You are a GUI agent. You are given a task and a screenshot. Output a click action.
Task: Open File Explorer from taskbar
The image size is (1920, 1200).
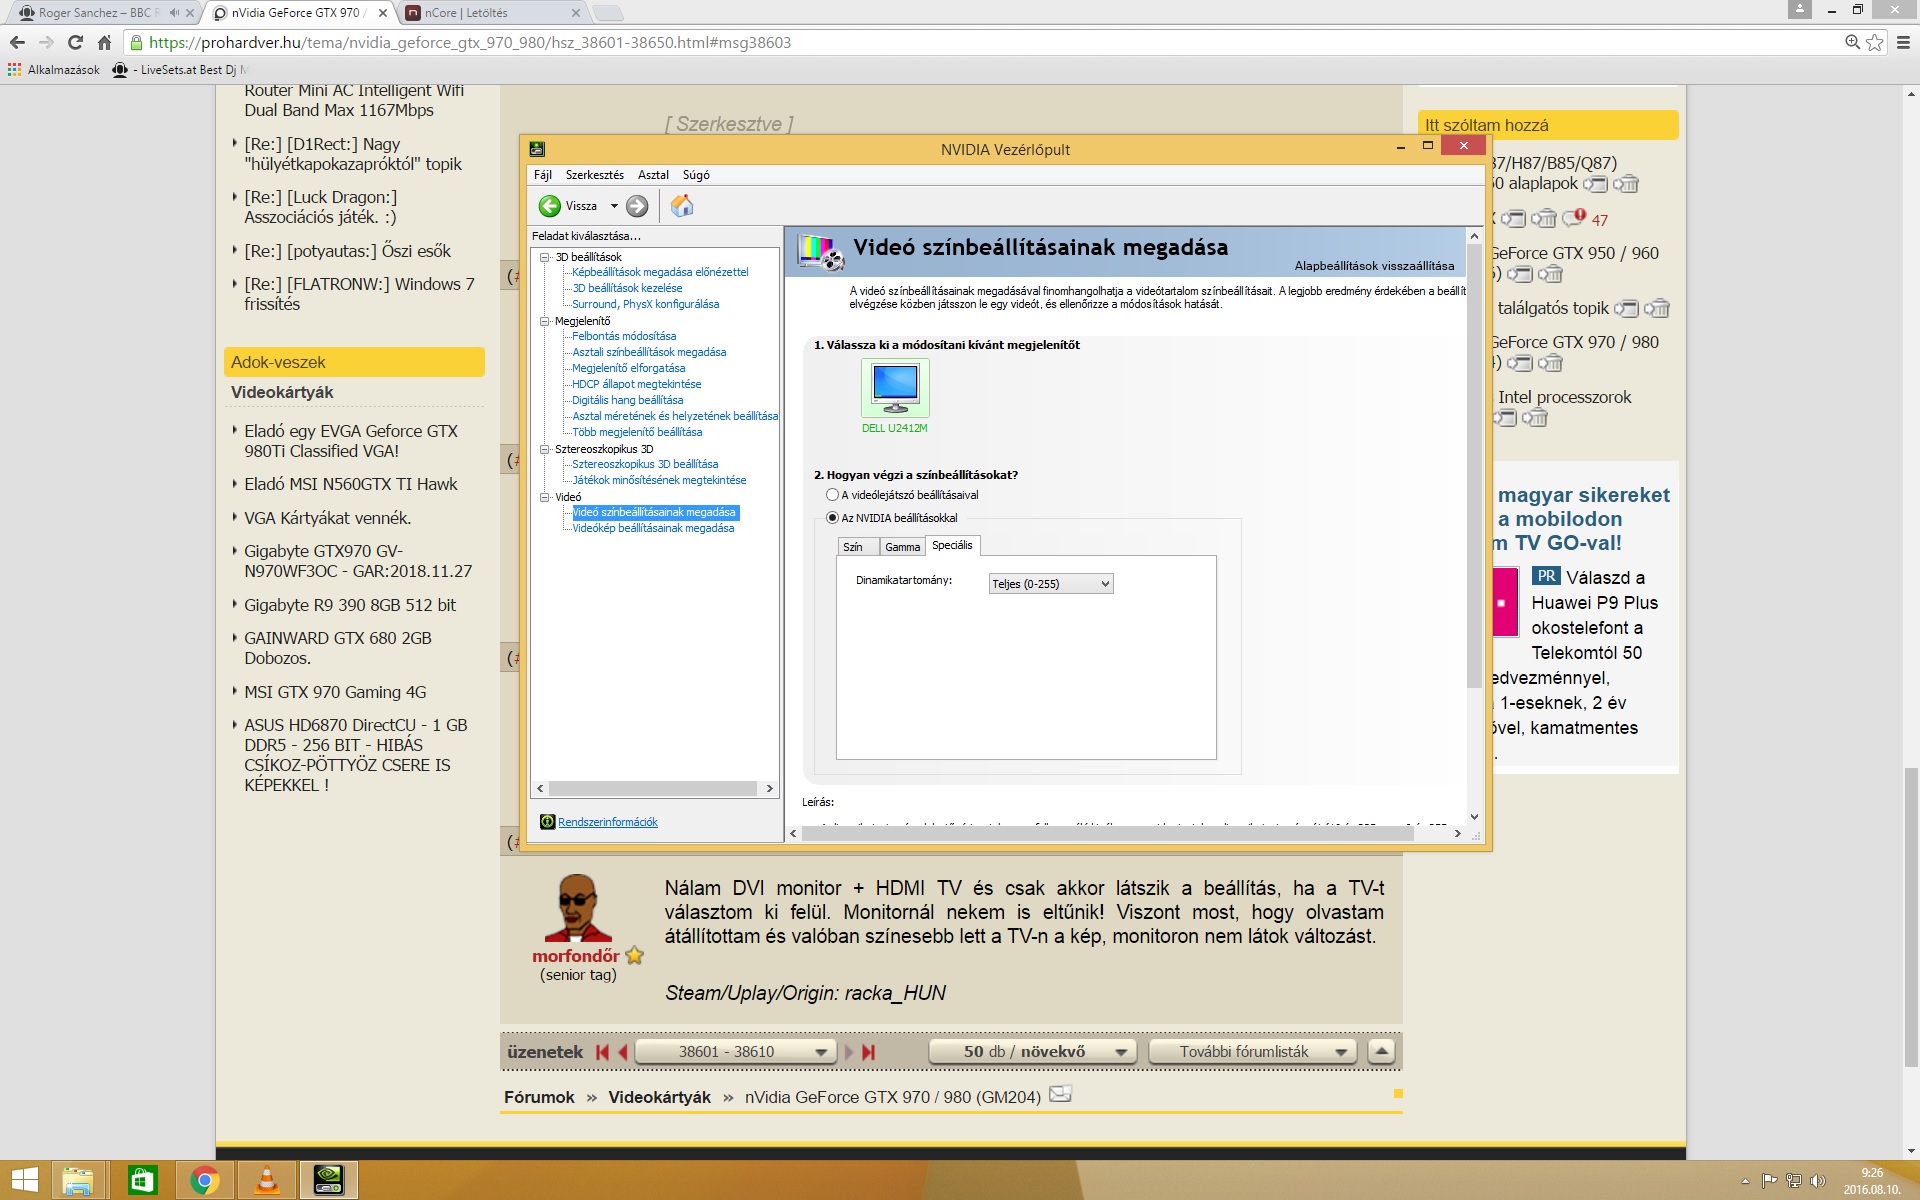point(78,1181)
